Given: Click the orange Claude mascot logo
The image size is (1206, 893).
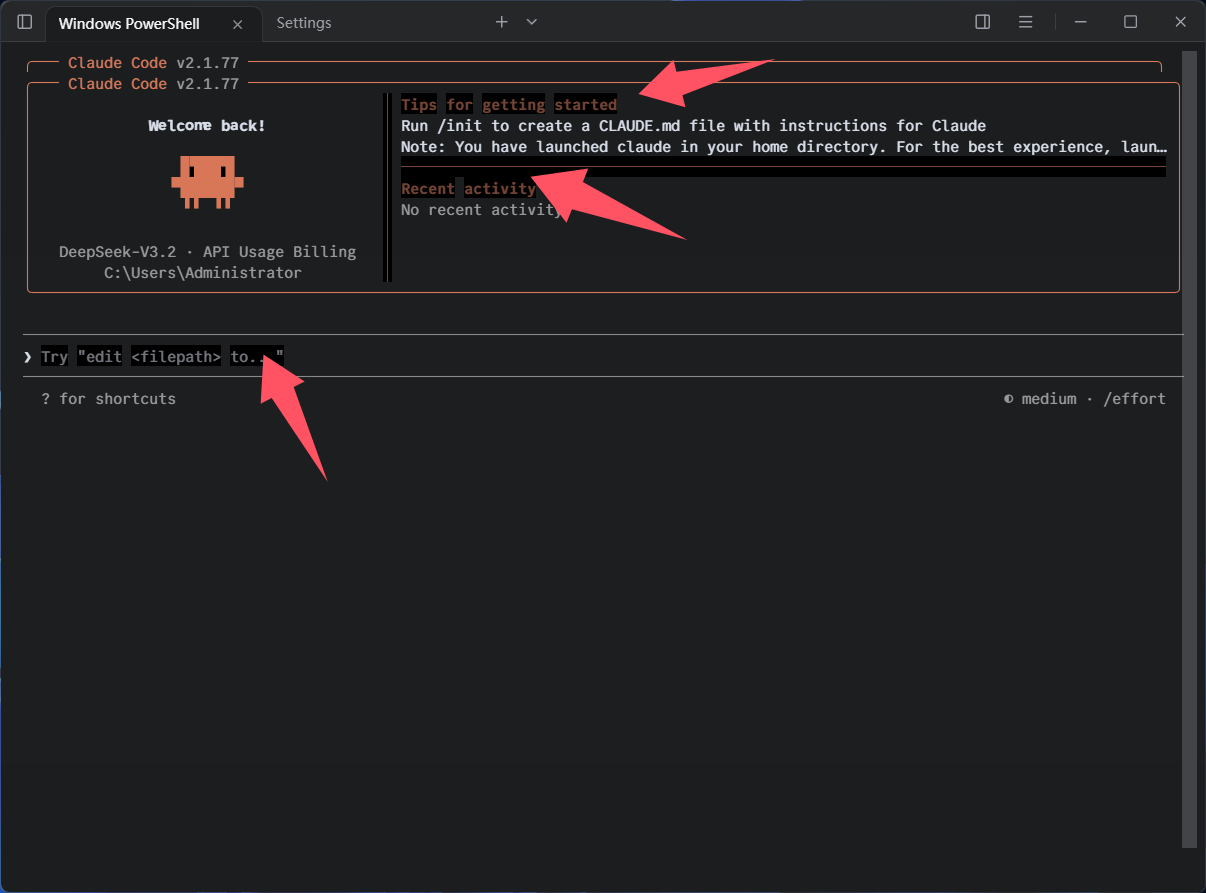Looking at the screenshot, I should (x=207, y=182).
